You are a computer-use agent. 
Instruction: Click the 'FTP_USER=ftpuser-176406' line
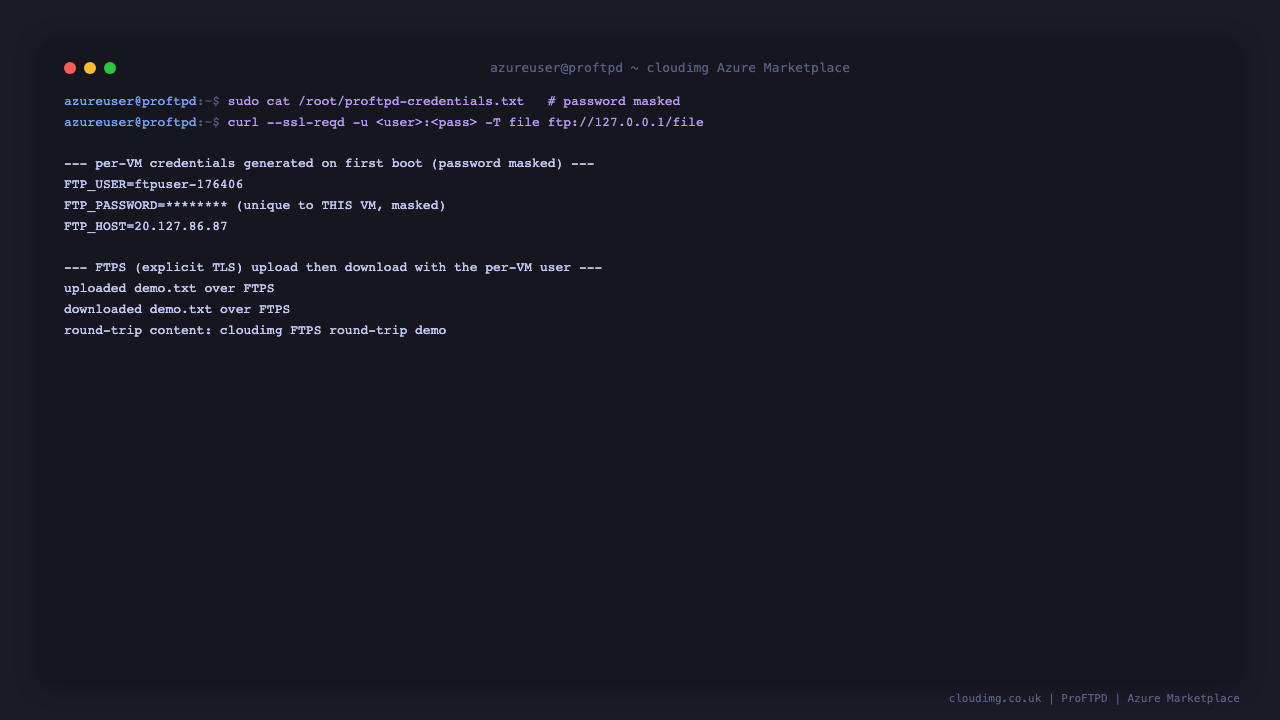154,185
